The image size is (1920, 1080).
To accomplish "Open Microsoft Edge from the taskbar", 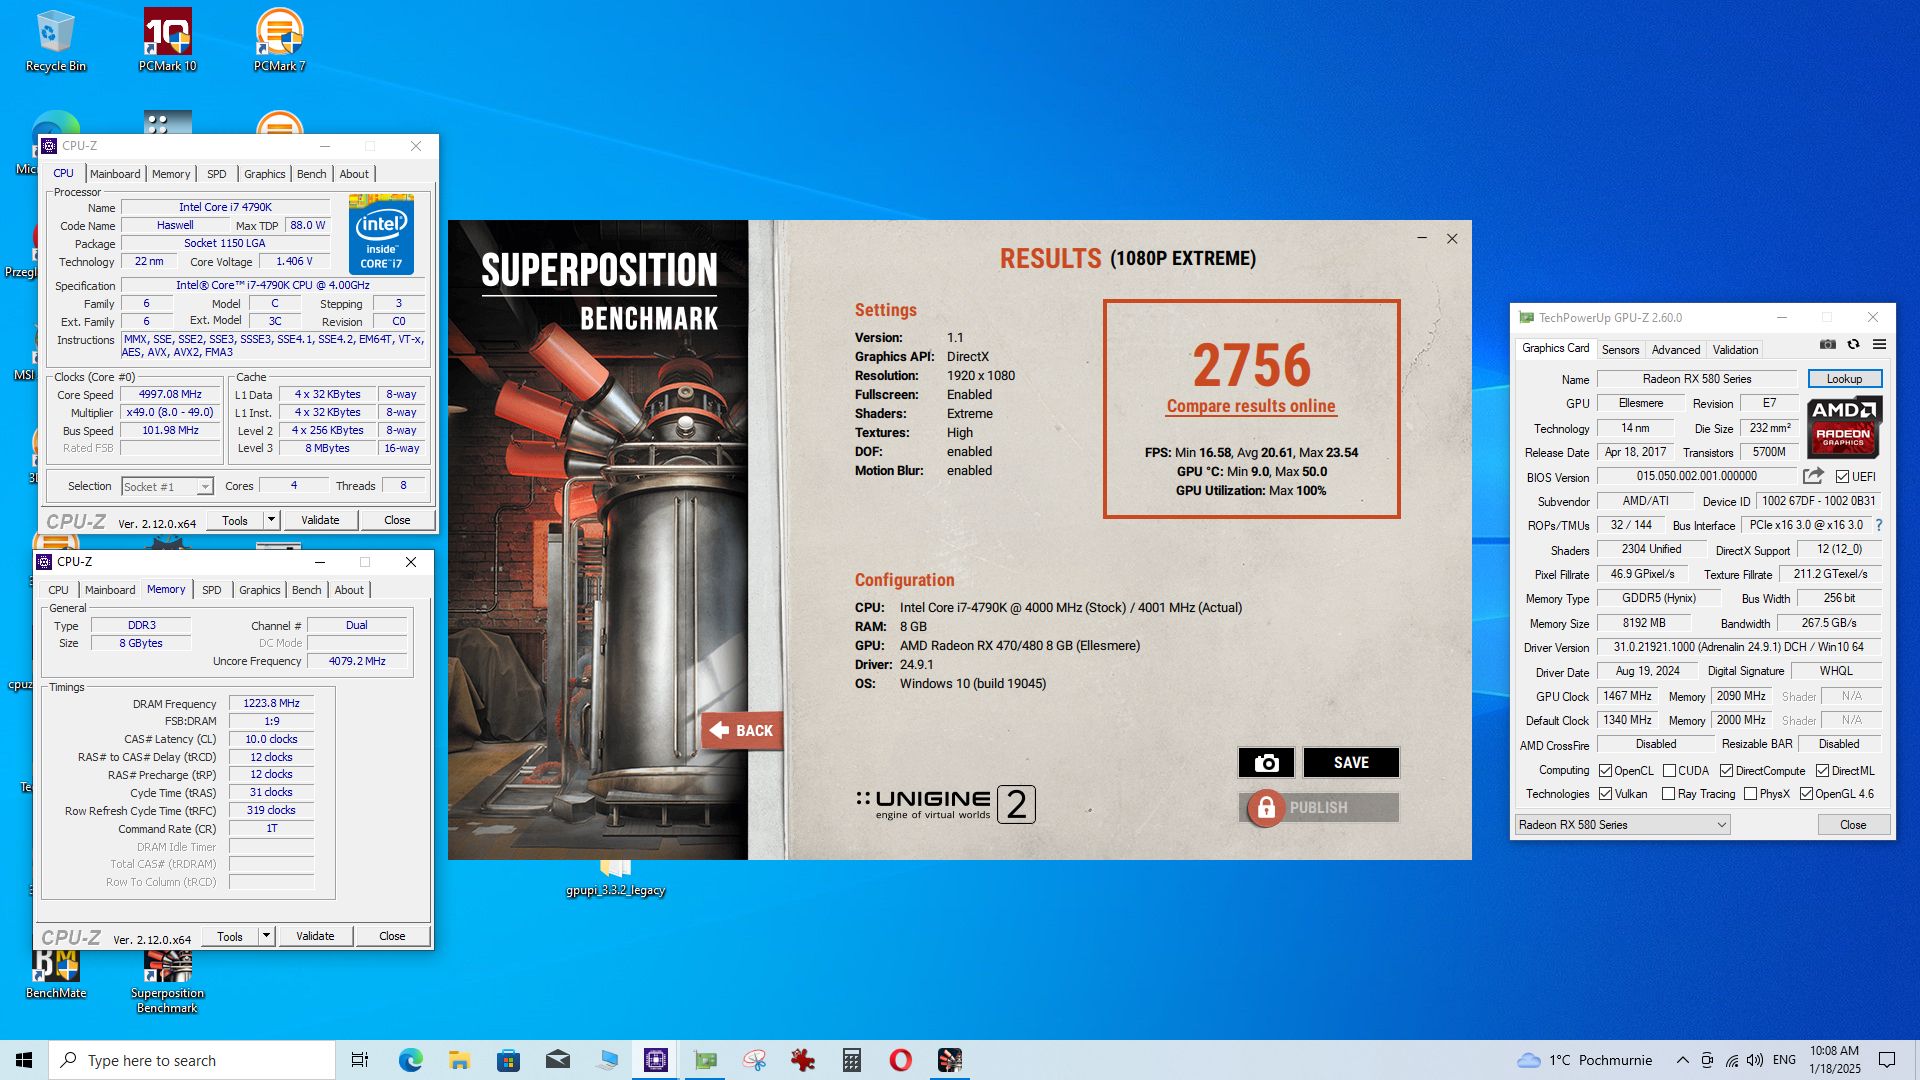I will [410, 1060].
